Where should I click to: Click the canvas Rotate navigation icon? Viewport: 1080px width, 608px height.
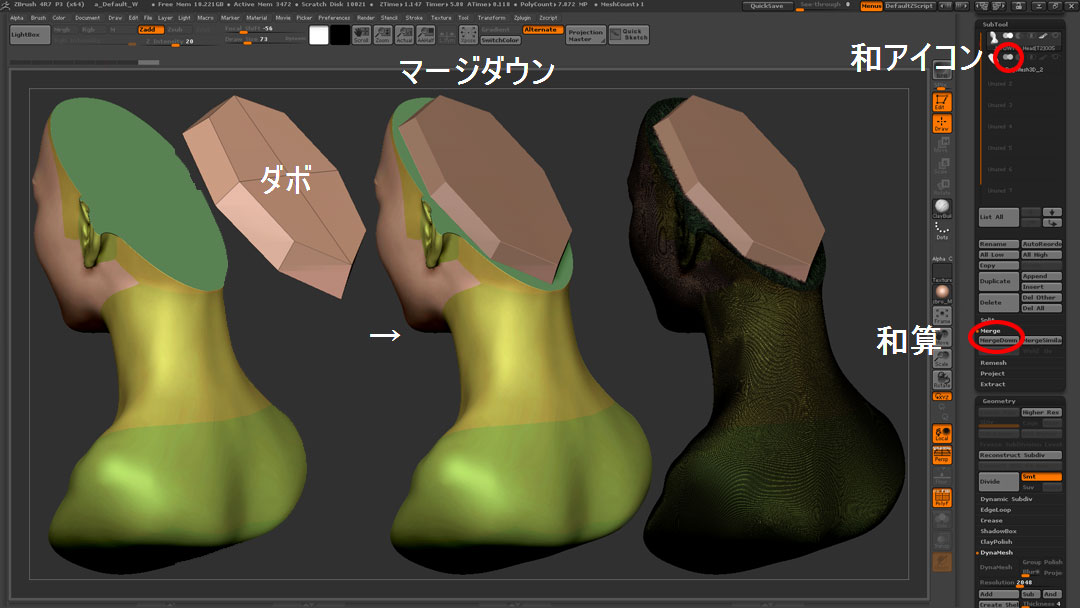point(942,379)
